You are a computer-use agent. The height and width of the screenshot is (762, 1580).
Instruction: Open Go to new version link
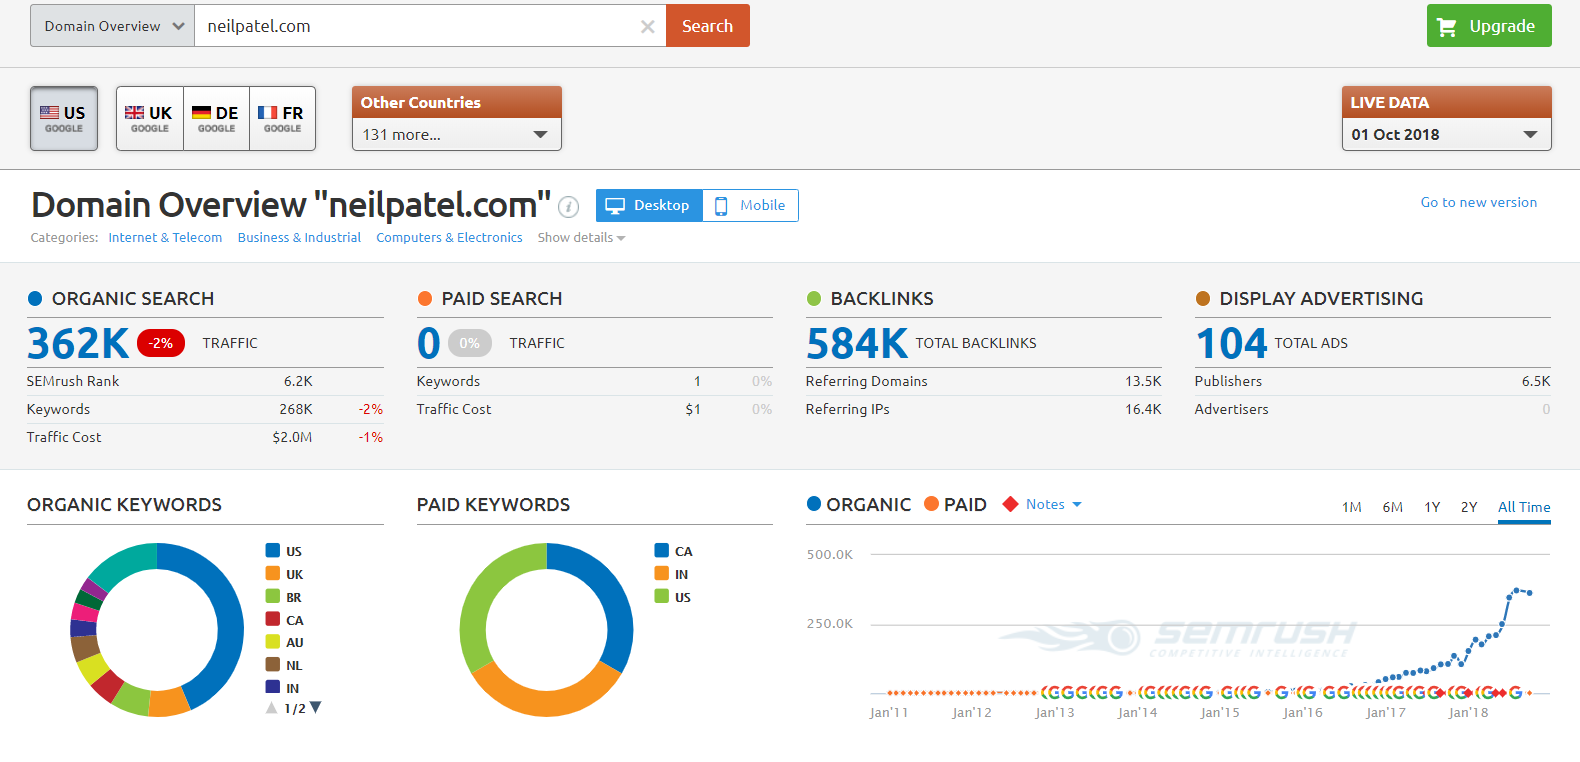(1479, 202)
